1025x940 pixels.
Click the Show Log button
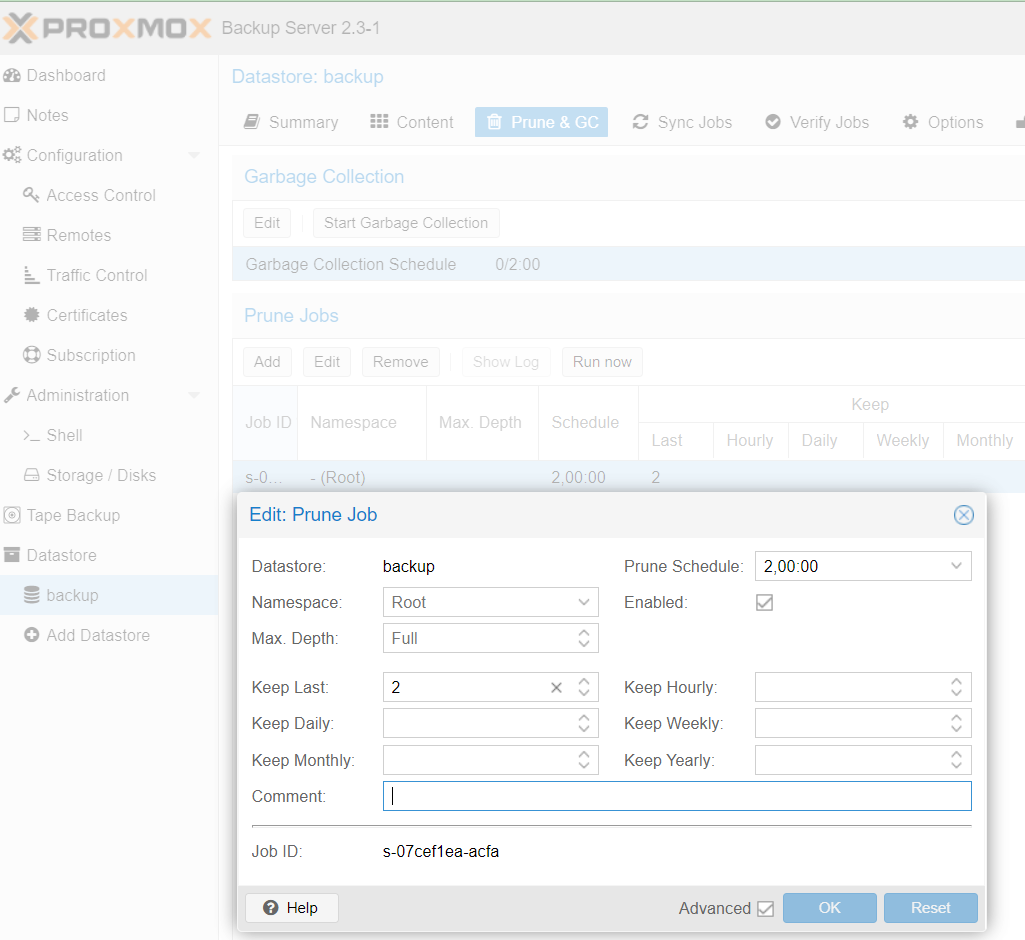[506, 362]
